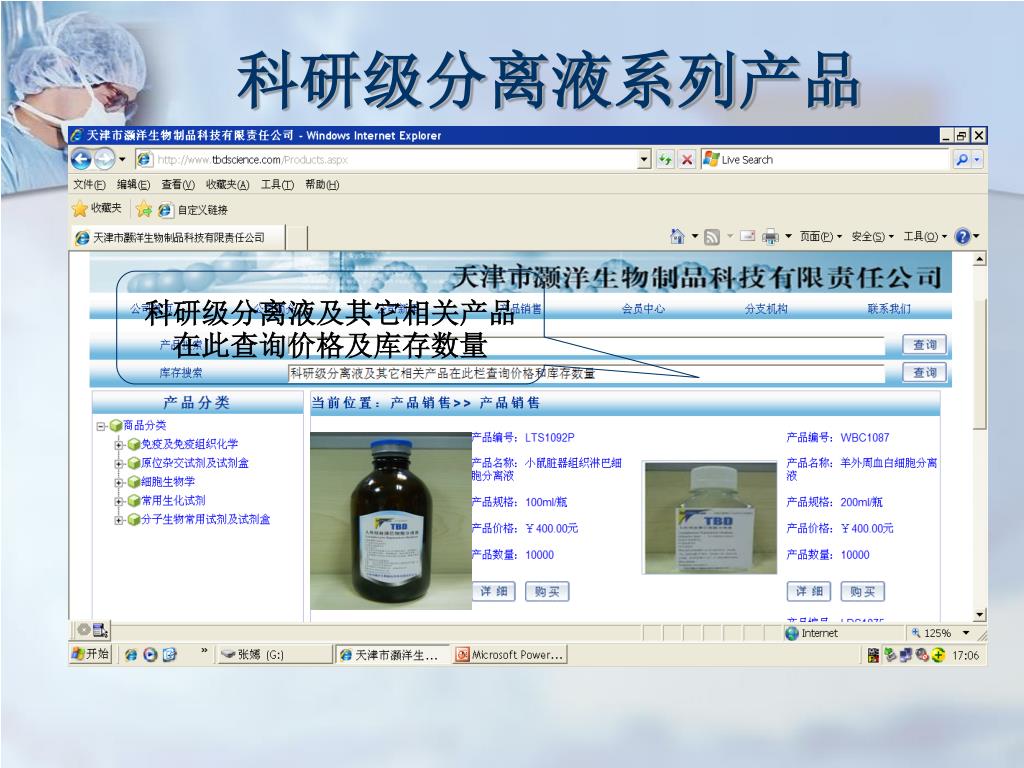Open the 张嫣 (G:) taskbar window
Image resolution: width=1024 pixels, height=768 pixels.
[275, 654]
